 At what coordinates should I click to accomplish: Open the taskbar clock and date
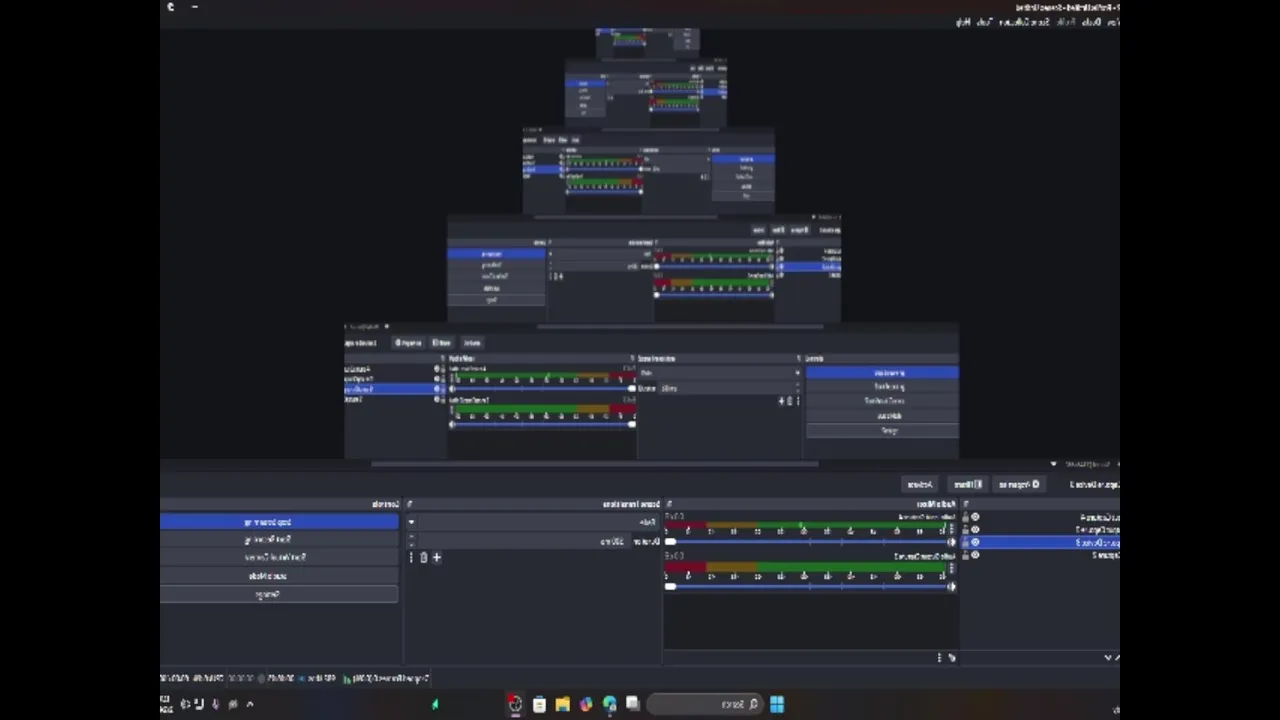(x=165, y=704)
